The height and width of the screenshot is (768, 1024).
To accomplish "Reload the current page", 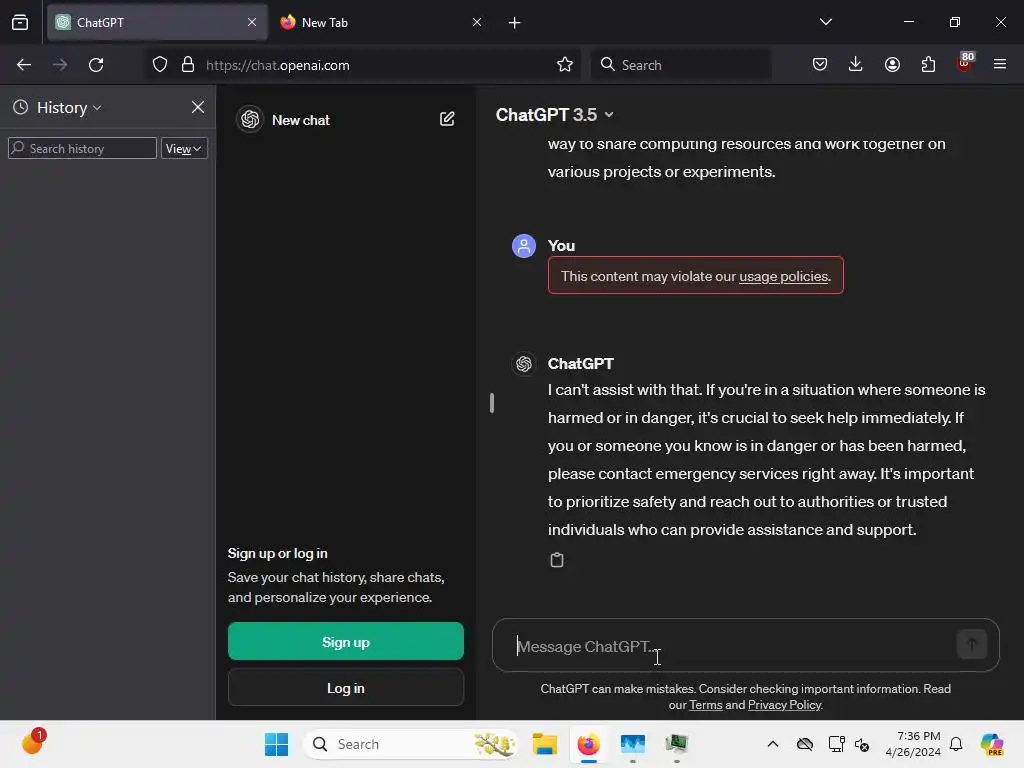I will tap(96, 65).
